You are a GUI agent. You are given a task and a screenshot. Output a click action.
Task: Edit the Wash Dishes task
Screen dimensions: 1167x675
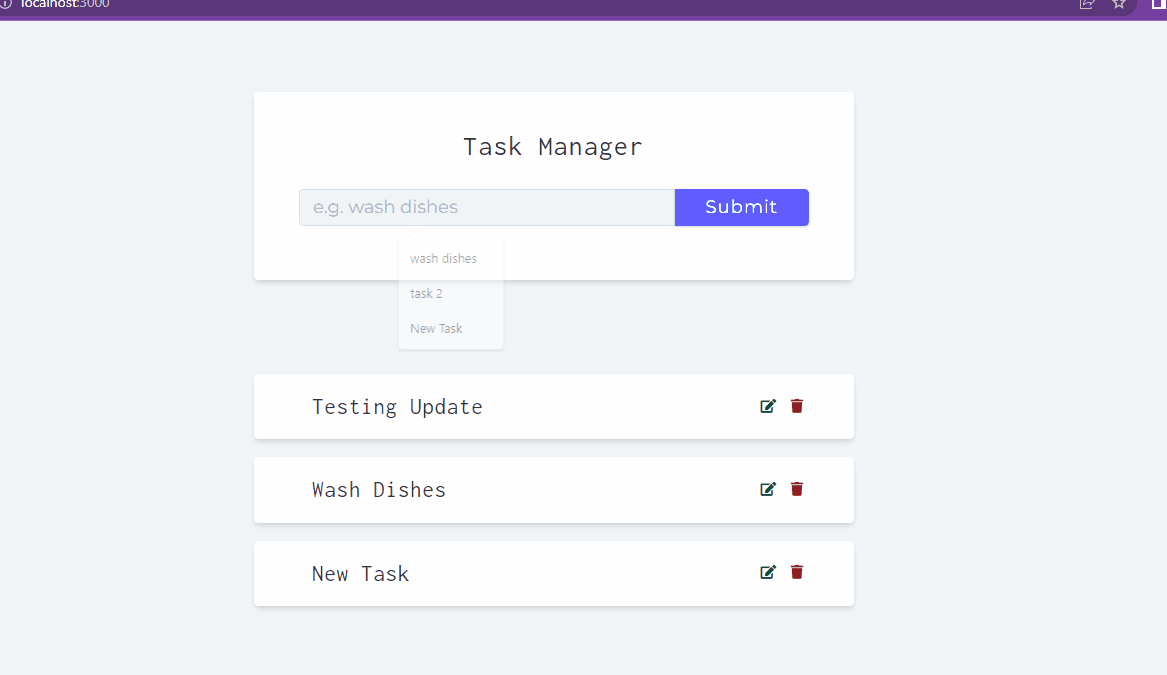coord(767,489)
